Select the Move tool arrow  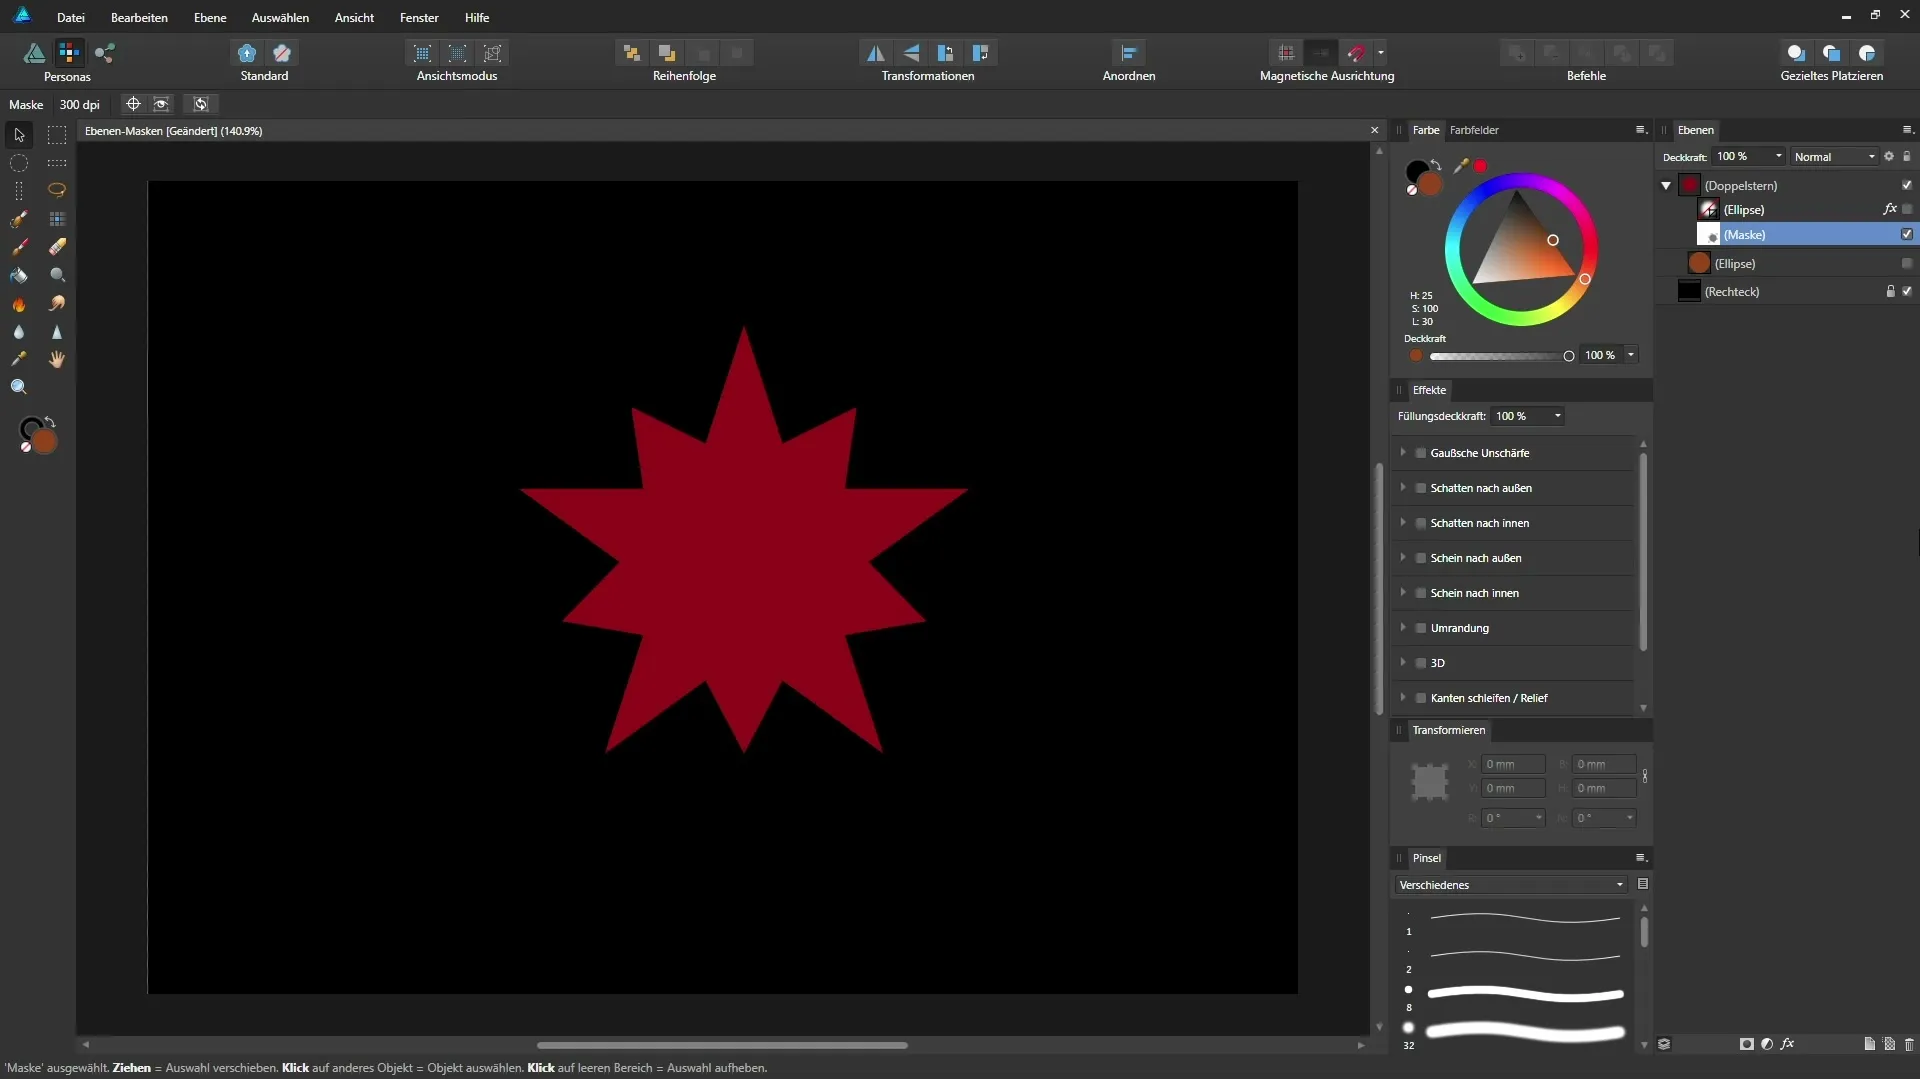[x=19, y=135]
